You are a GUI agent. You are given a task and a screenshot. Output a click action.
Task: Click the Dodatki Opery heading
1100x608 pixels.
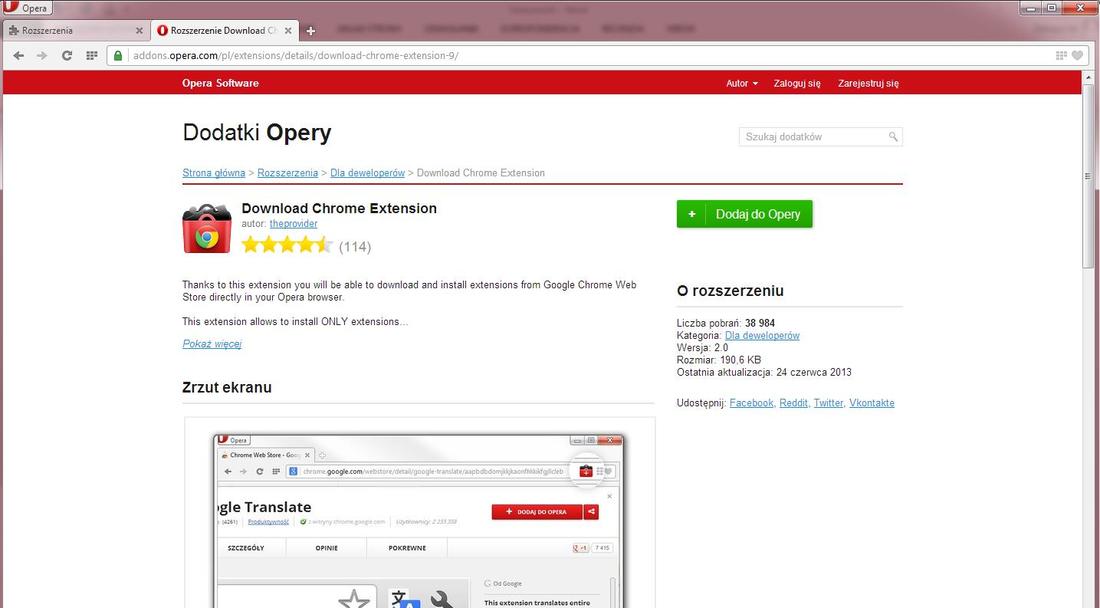(257, 133)
